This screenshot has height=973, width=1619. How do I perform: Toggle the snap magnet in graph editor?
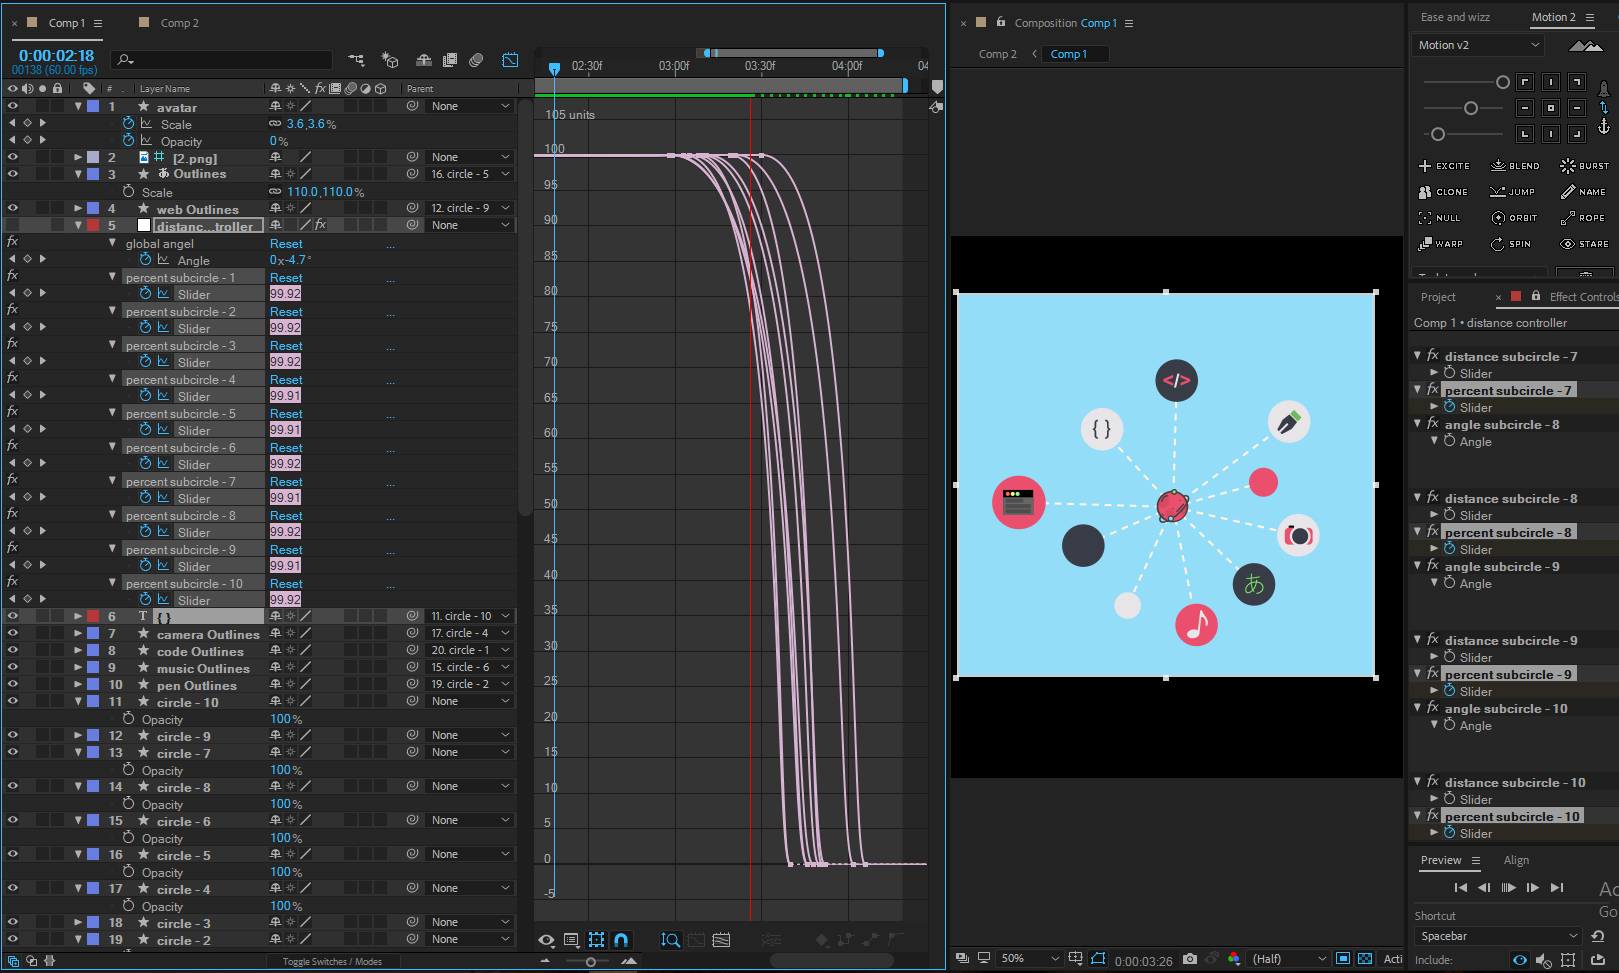coord(621,940)
